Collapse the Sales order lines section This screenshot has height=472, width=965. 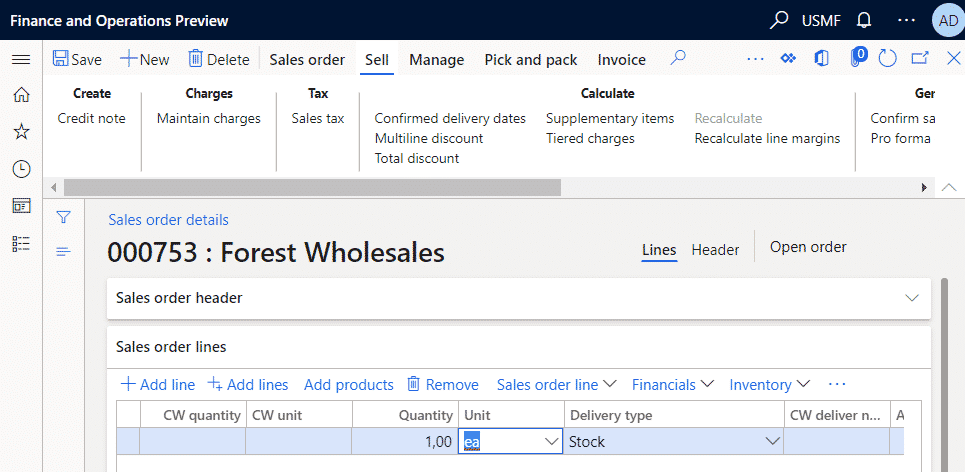coord(518,347)
